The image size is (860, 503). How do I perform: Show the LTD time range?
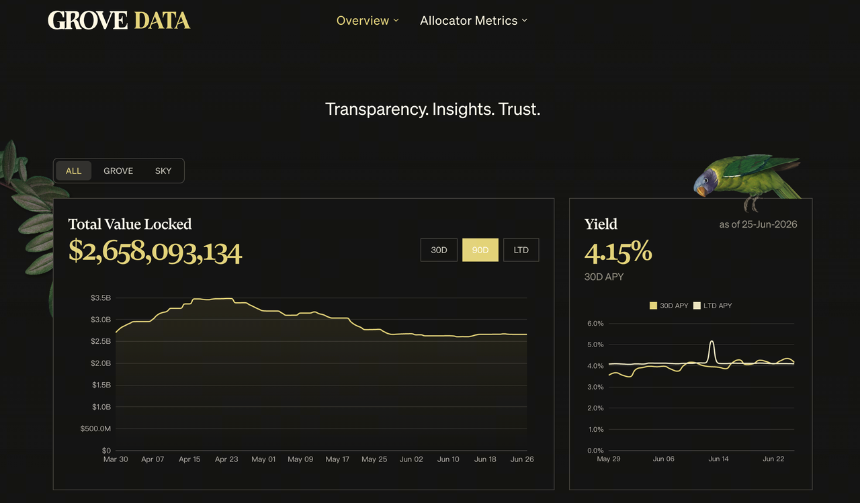521,250
